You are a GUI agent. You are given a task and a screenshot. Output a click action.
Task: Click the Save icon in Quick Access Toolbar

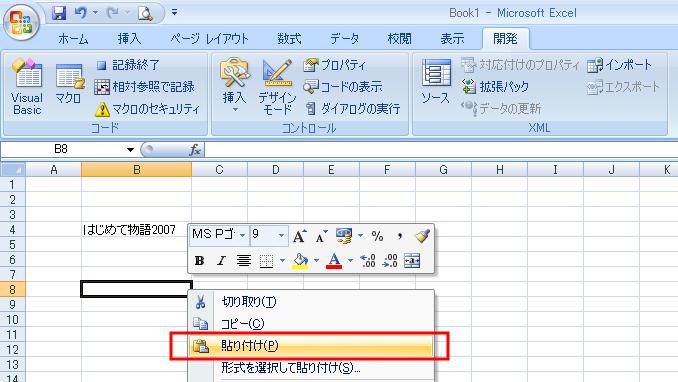[x=59, y=13]
